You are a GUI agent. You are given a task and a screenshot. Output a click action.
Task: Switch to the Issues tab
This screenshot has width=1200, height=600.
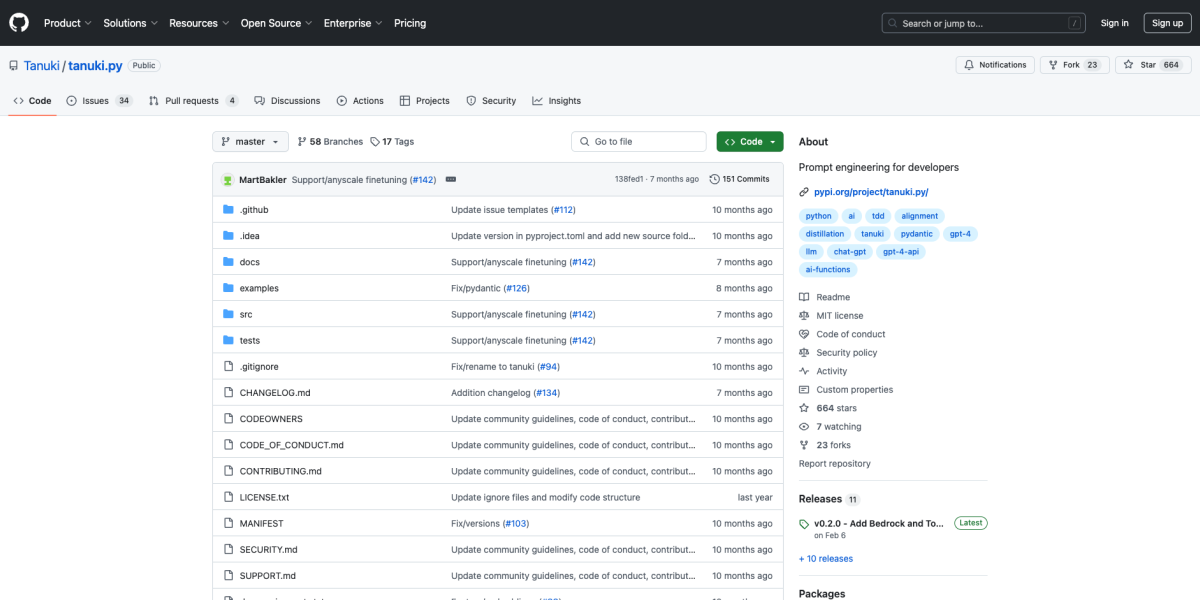[x=98, y=101]
